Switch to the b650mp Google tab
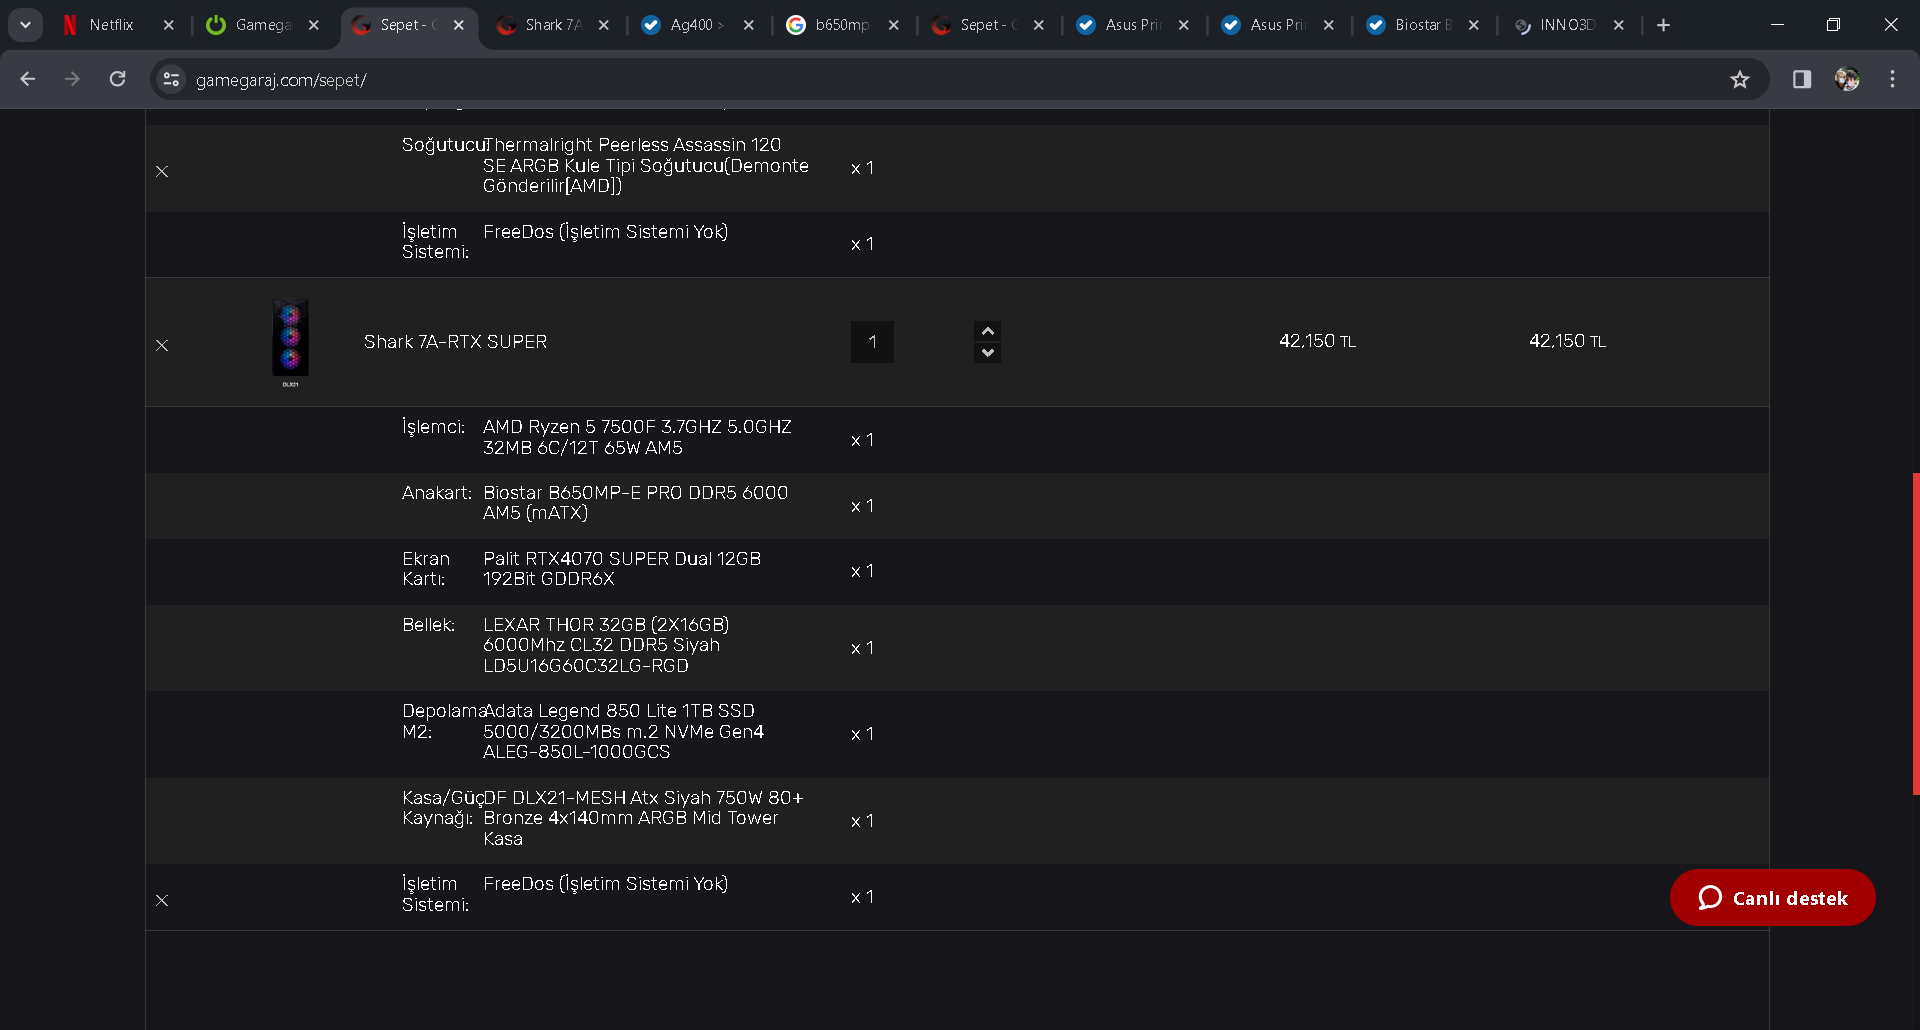1920x1030 pixels. [842, 25]
